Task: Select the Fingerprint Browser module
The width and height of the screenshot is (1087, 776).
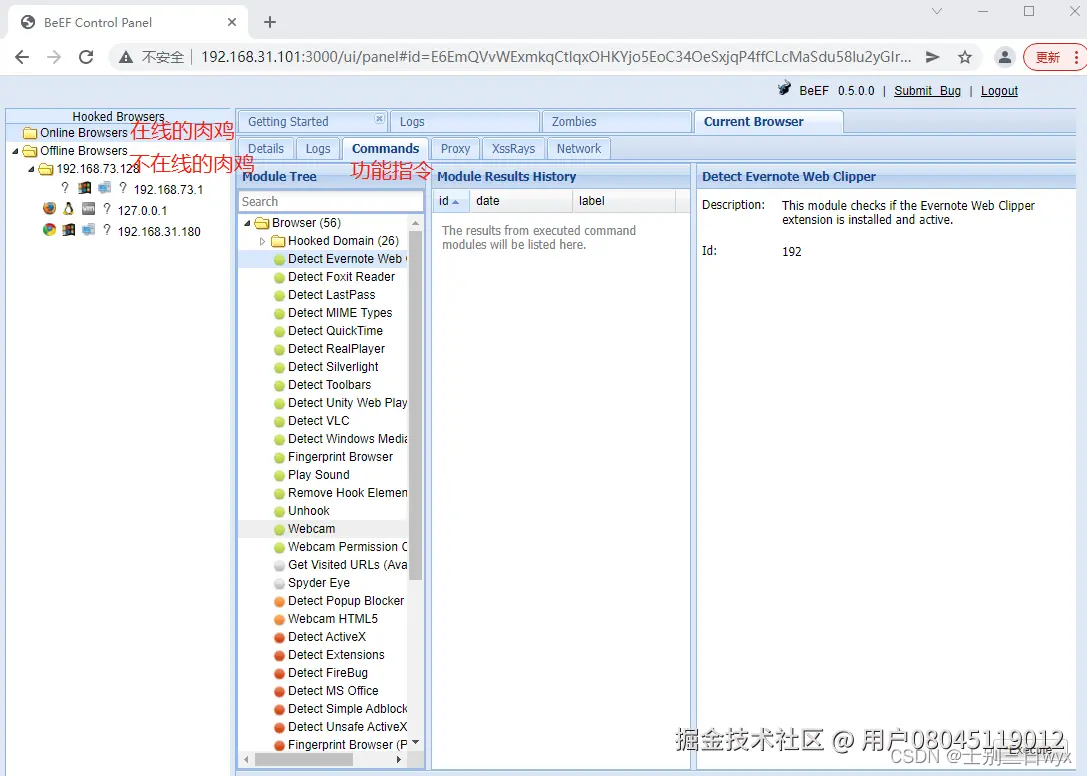Action: pyautogui.click(x=340, y=457)
